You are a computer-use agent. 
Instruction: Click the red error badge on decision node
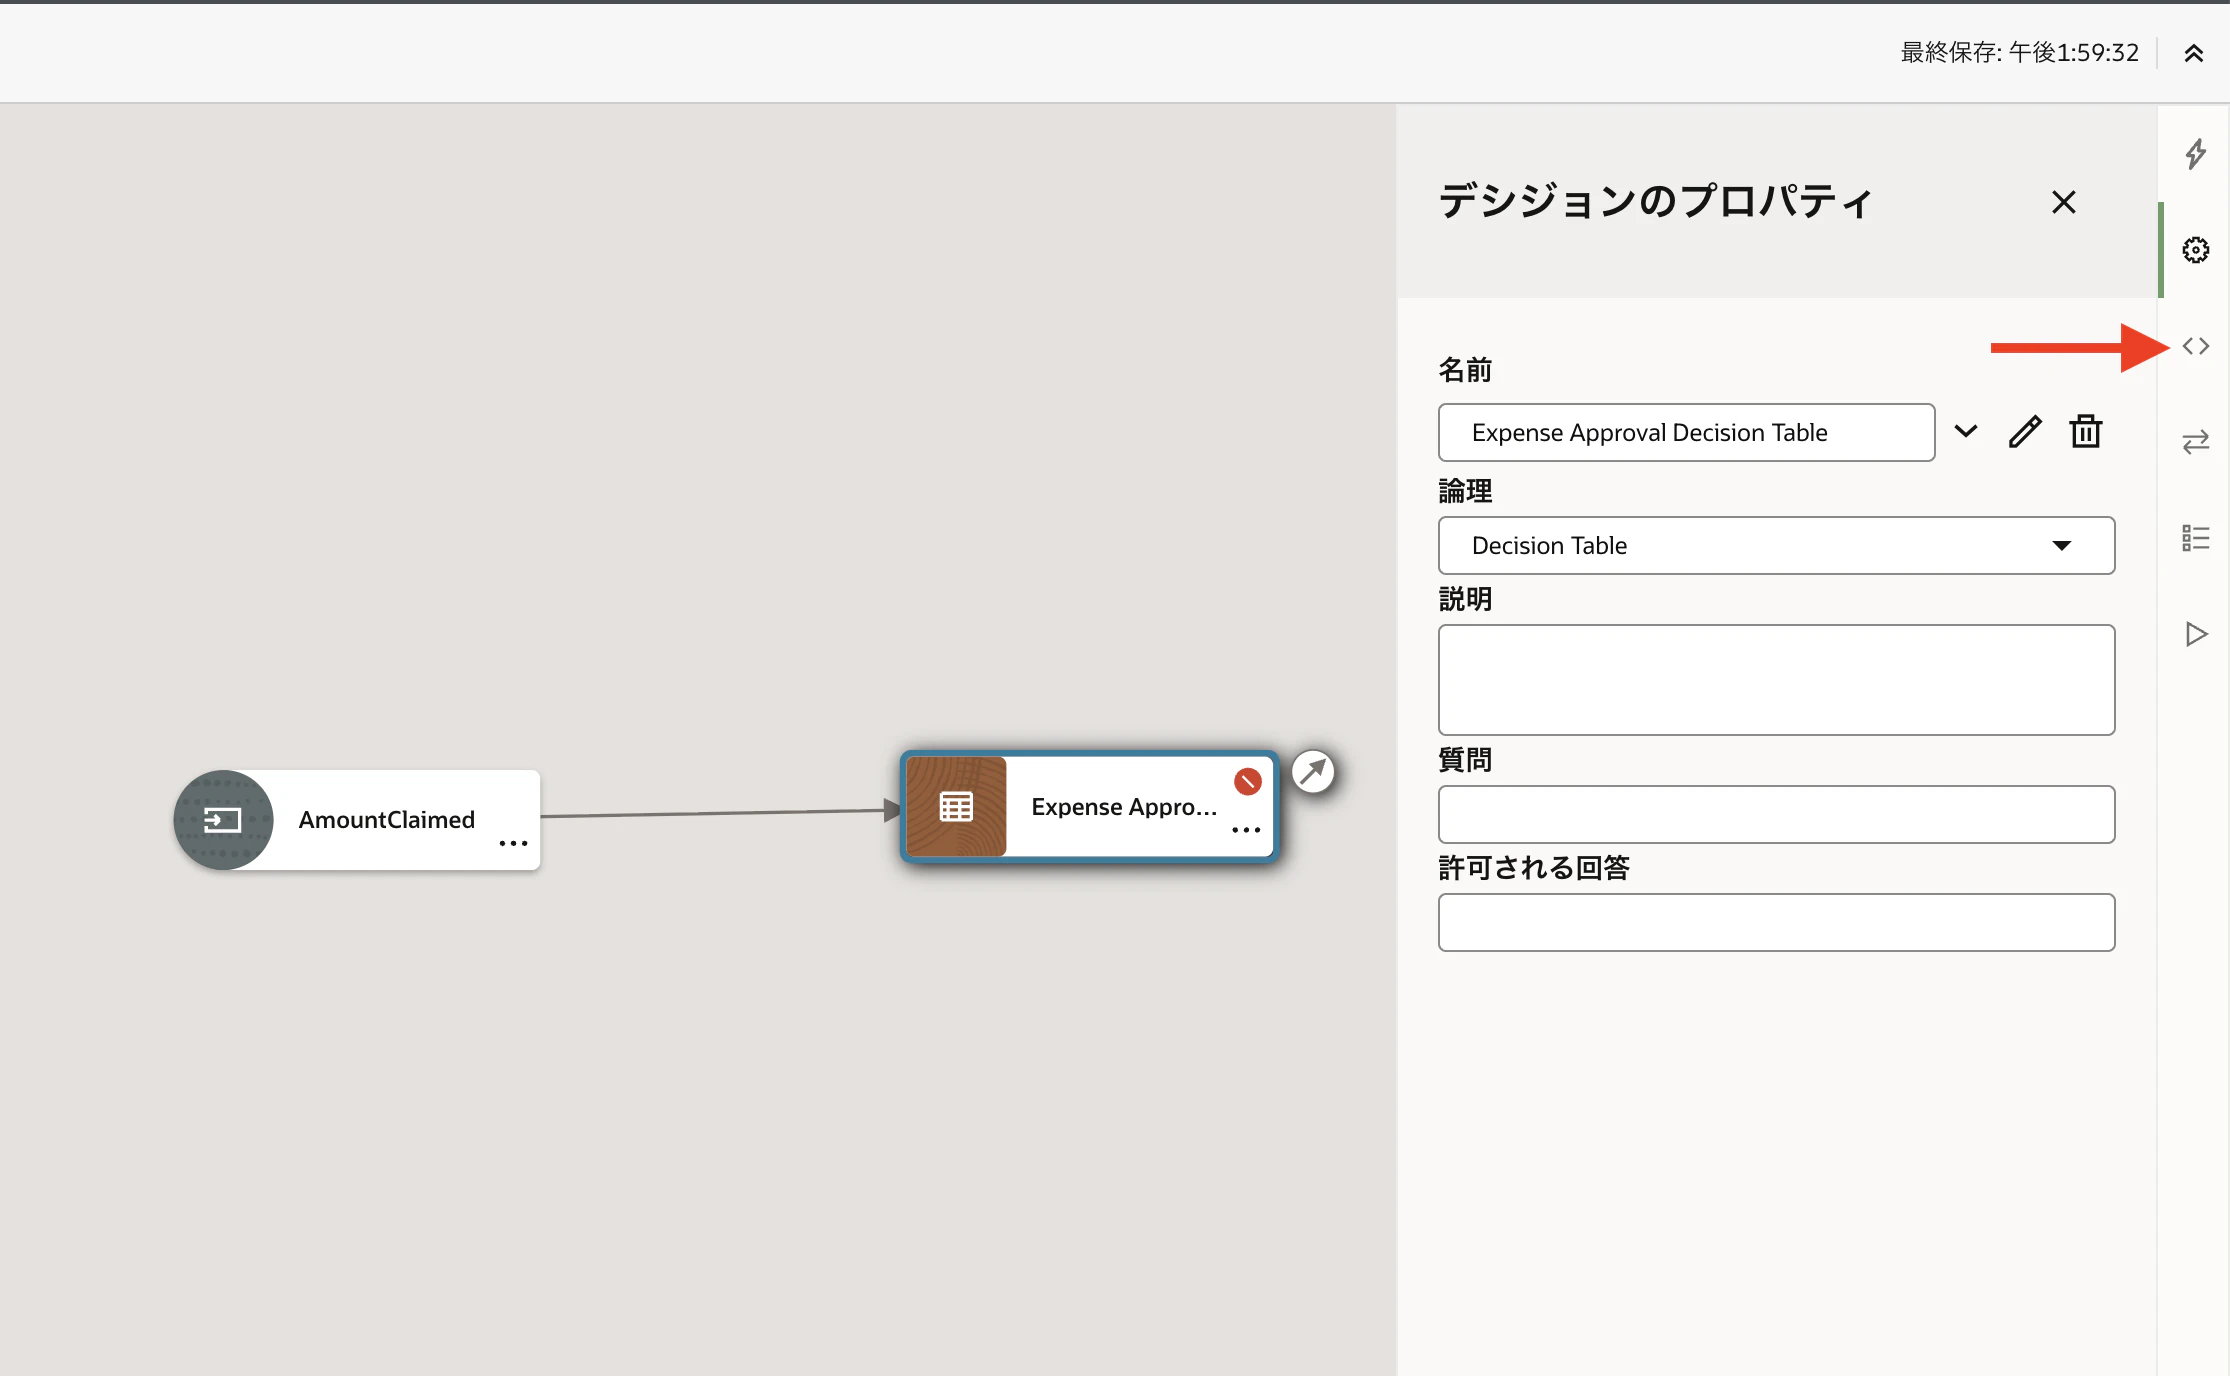point(1247,782)
